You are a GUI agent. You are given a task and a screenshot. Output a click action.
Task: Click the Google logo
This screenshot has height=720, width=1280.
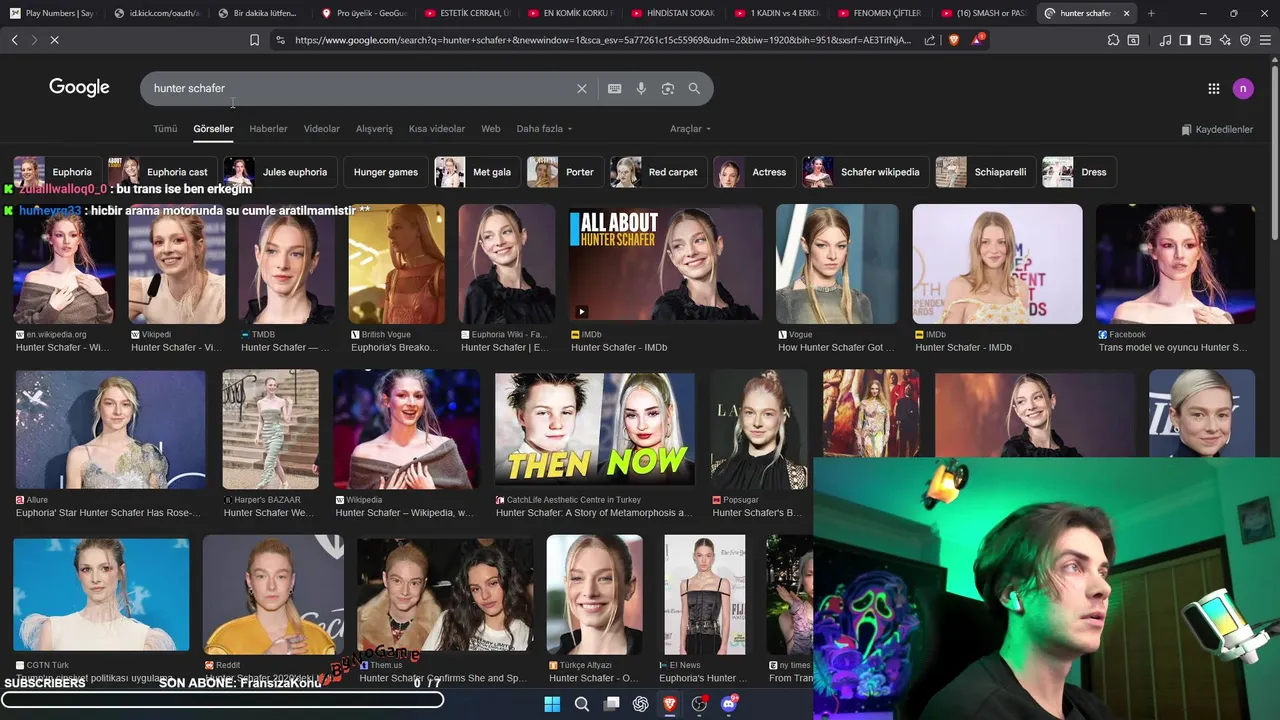coord(79,88)
